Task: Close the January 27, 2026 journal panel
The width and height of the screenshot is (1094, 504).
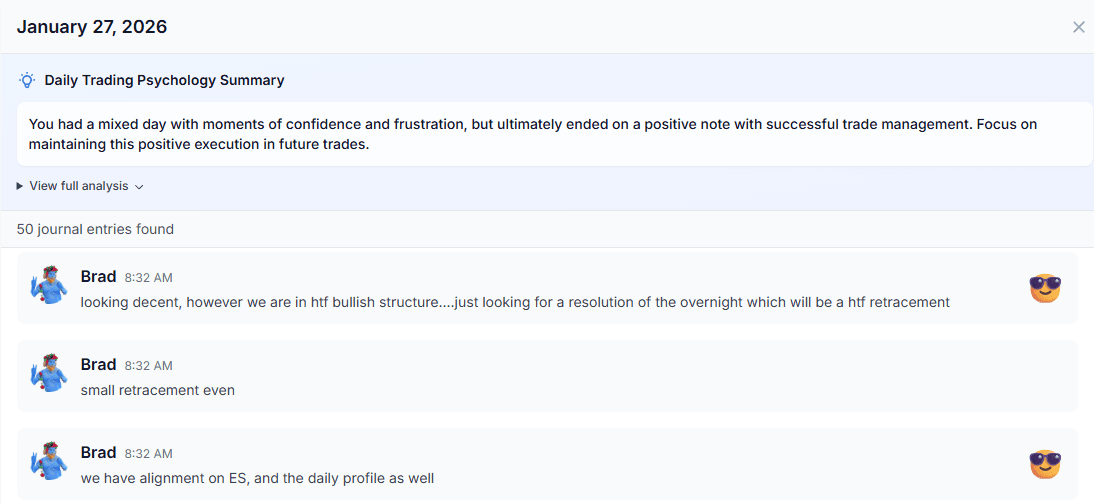Action: [1078, 27]
